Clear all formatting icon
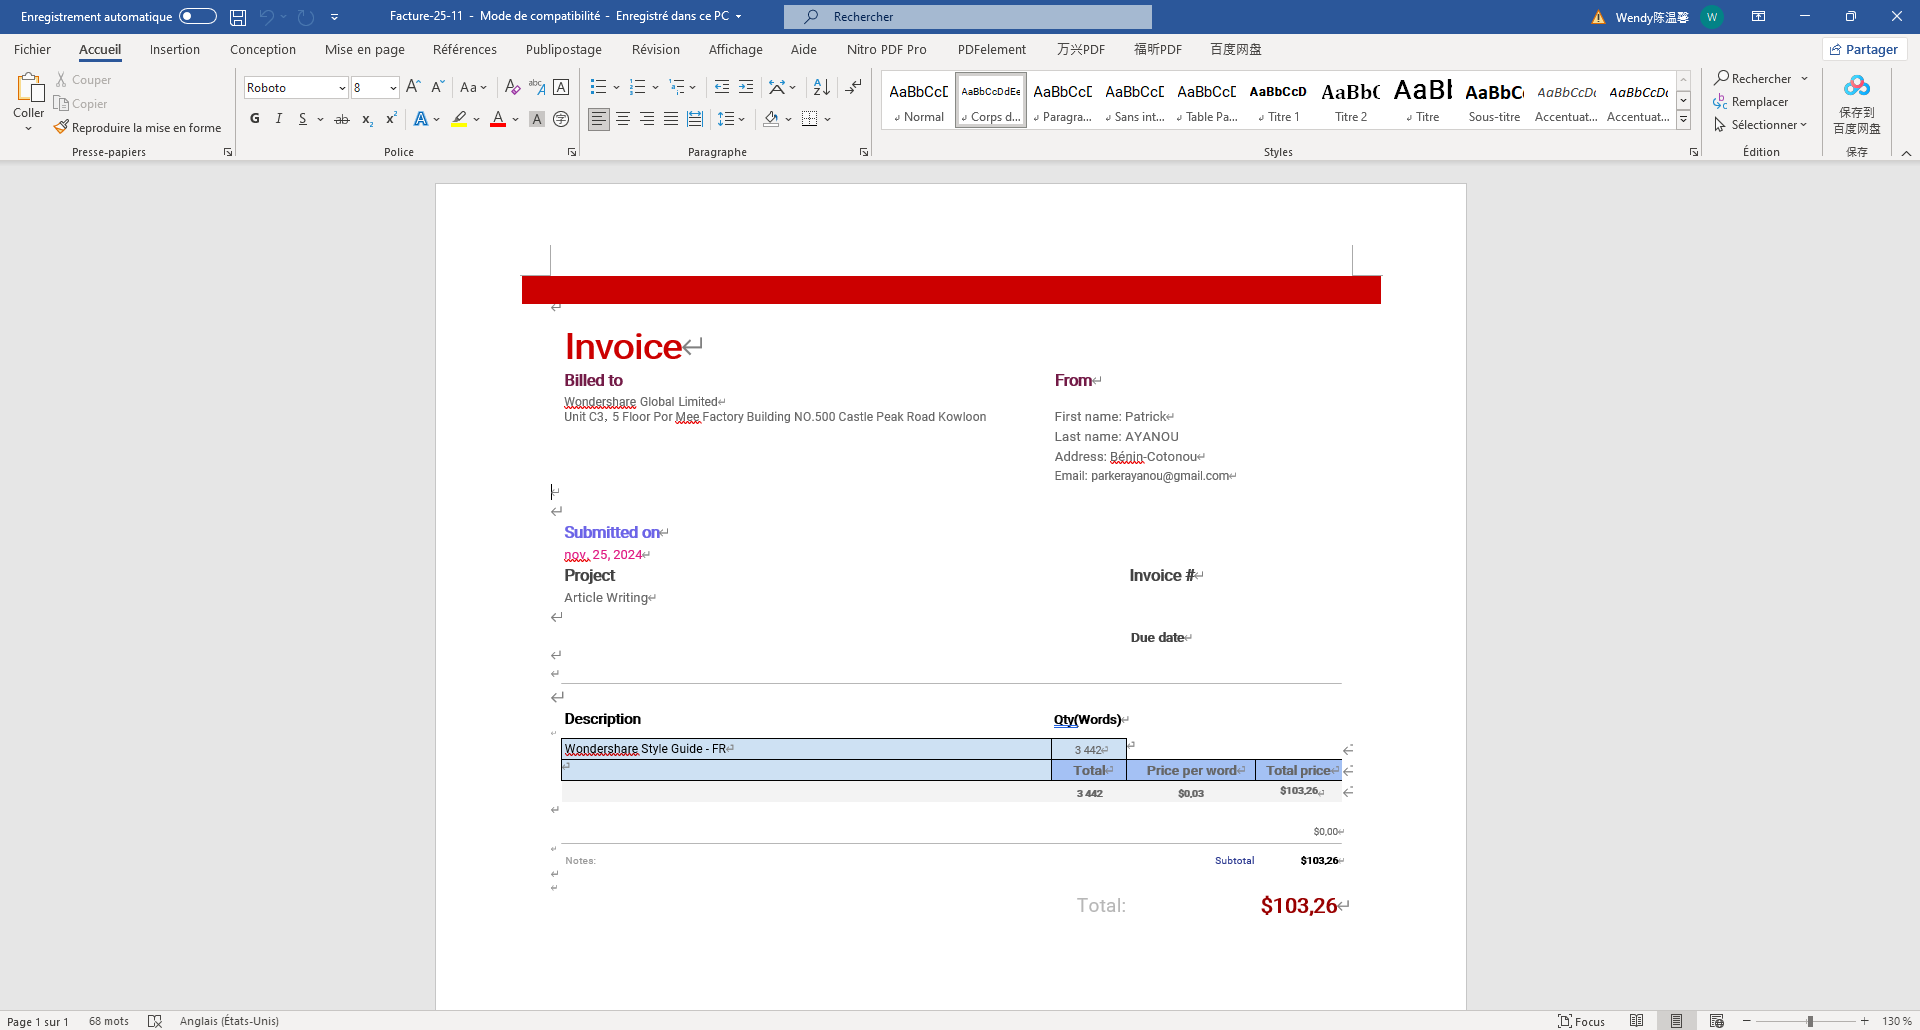The image size is (1920, 1030). click(512, 88)
